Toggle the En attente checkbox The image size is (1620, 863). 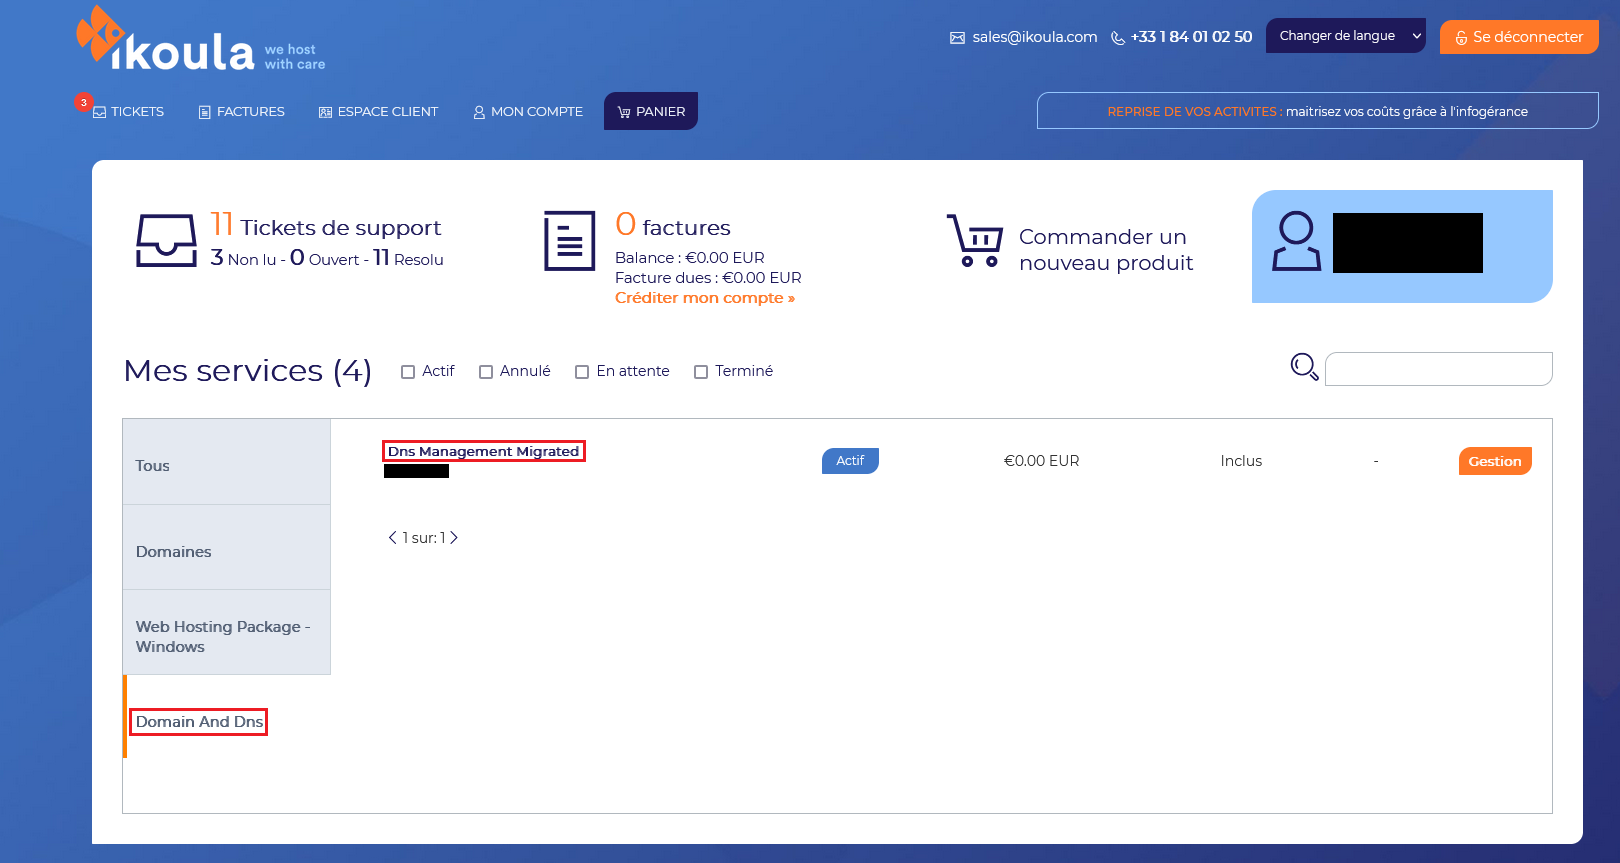tap(582, 372)
